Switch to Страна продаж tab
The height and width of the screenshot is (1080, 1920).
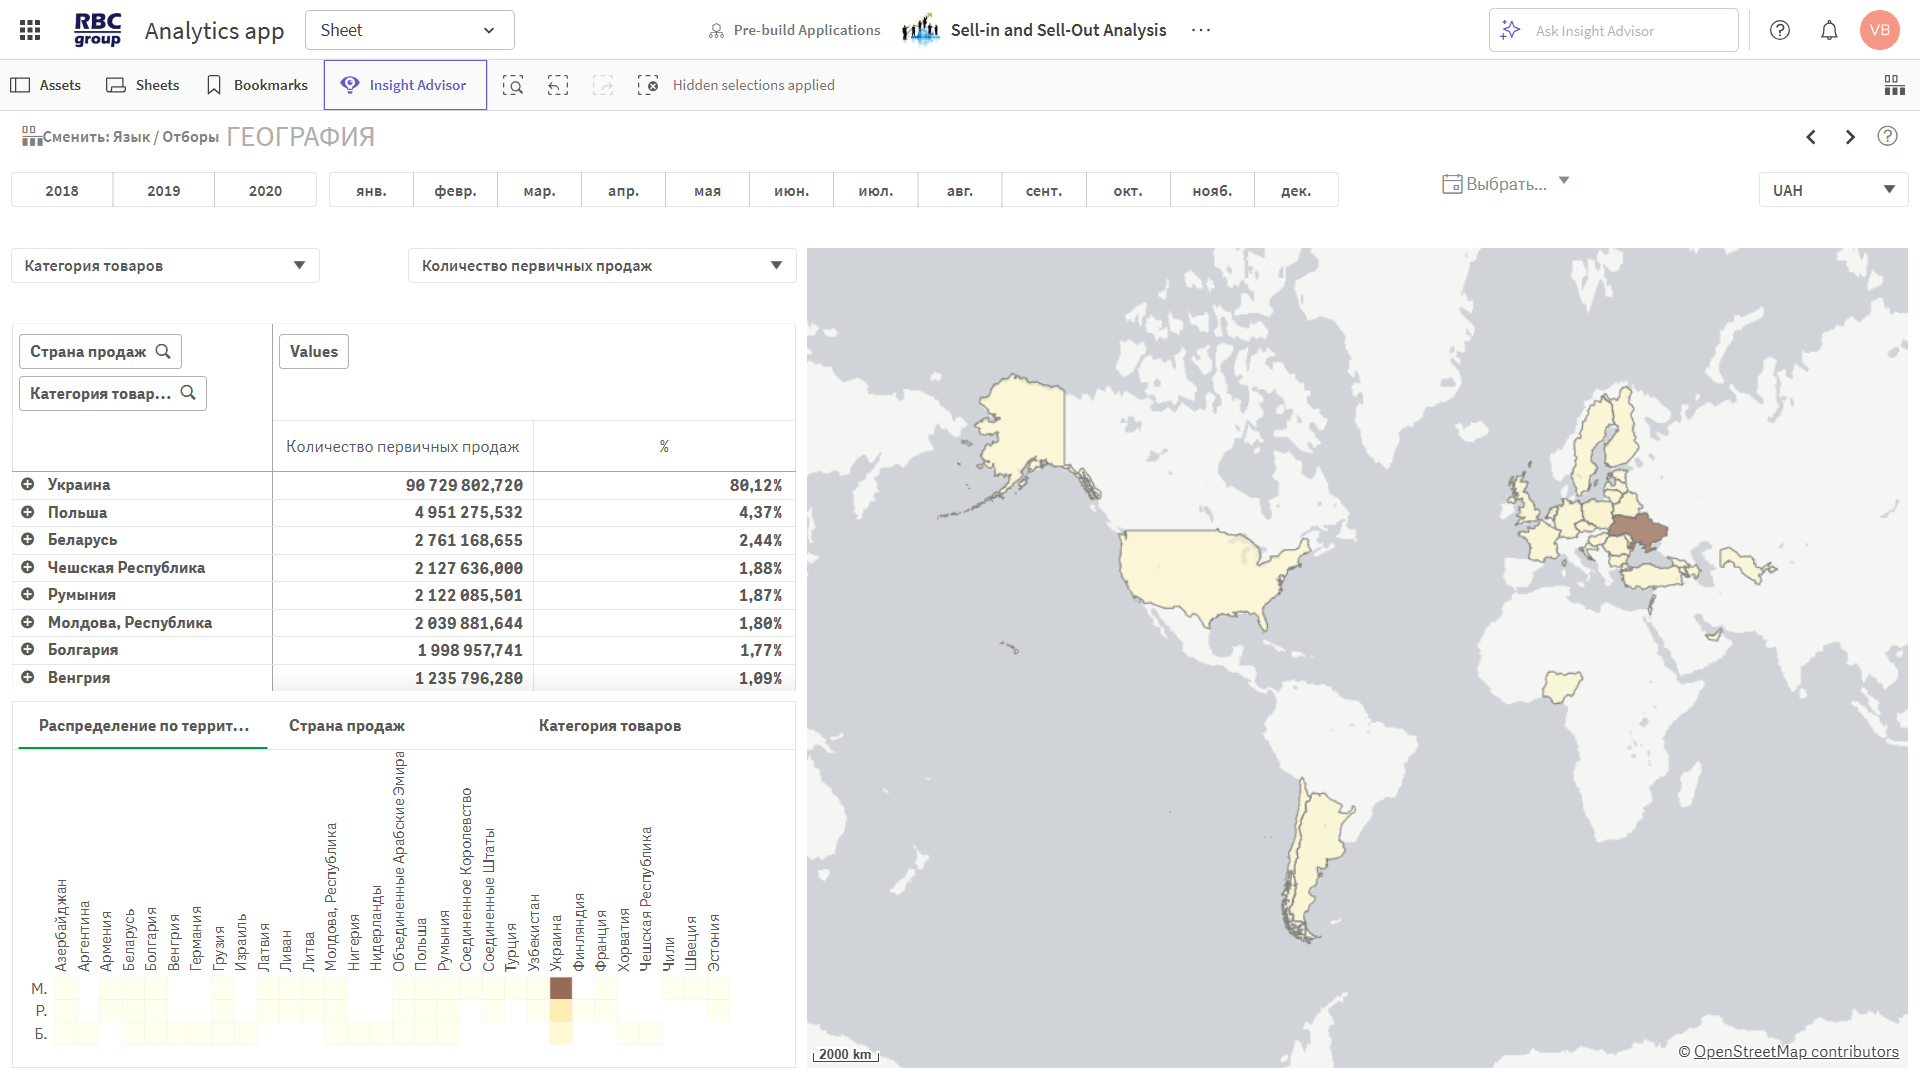pyautogui.click(x=347, y=726)
